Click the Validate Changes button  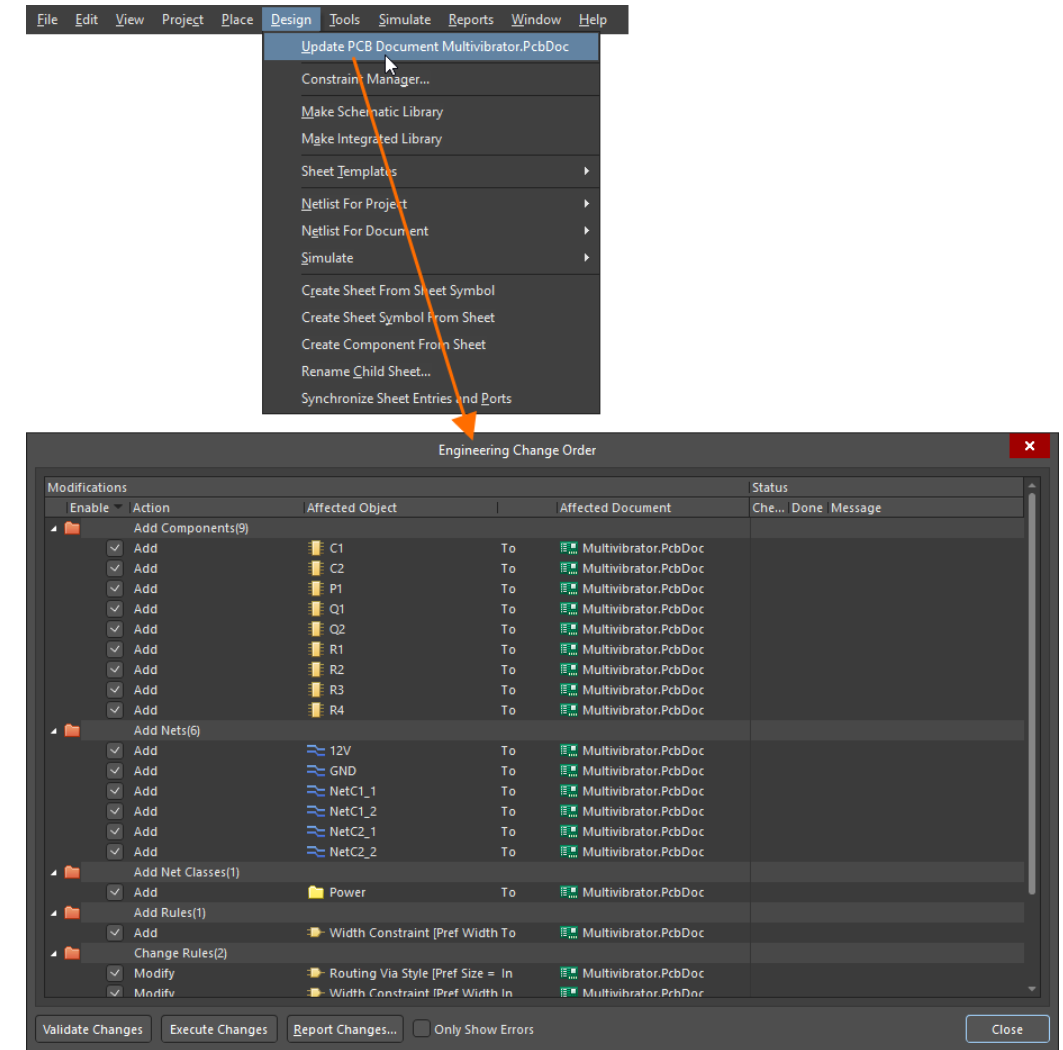(x=93, y=1029)
